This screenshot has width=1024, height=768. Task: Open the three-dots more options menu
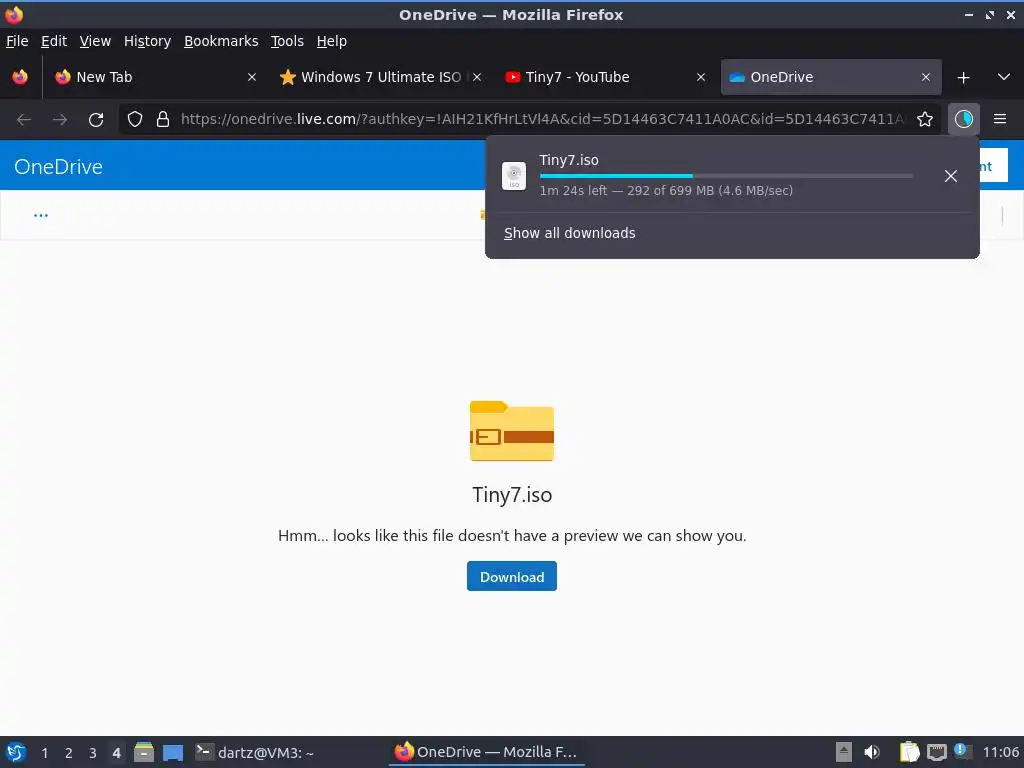(41, 215)
